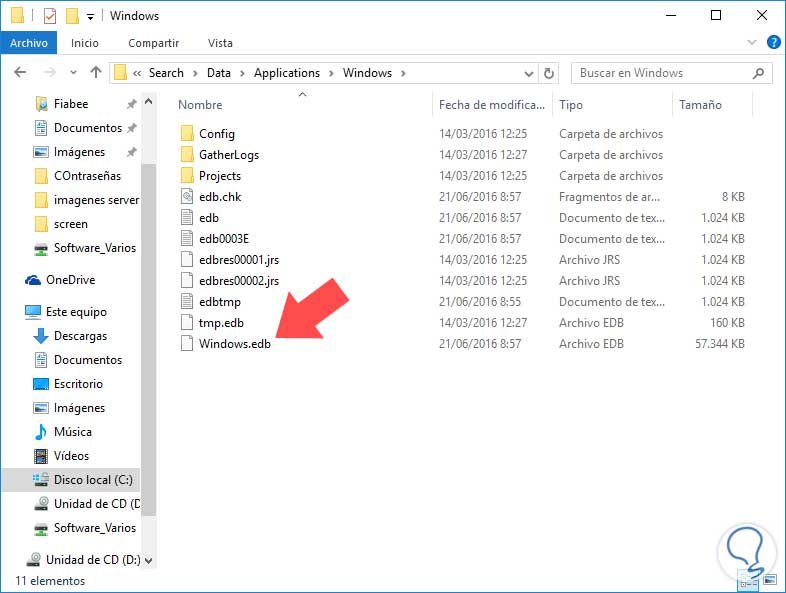786x593 pixels.
Task: Select the Windows.edb file name
Action: click(235, 344)
